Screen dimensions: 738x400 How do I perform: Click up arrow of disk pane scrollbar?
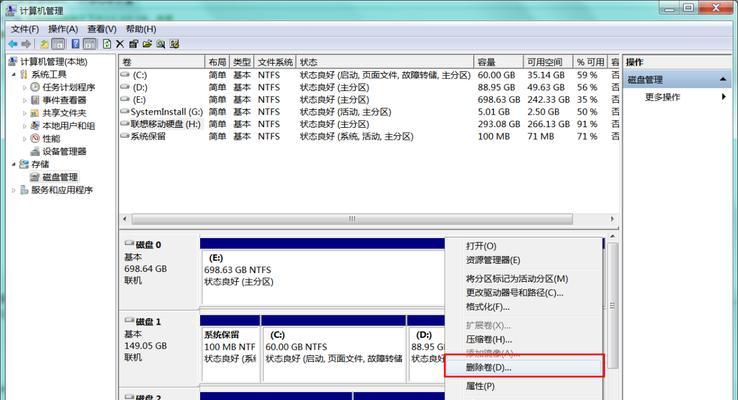pyautogui.click(x=612, y=237)
